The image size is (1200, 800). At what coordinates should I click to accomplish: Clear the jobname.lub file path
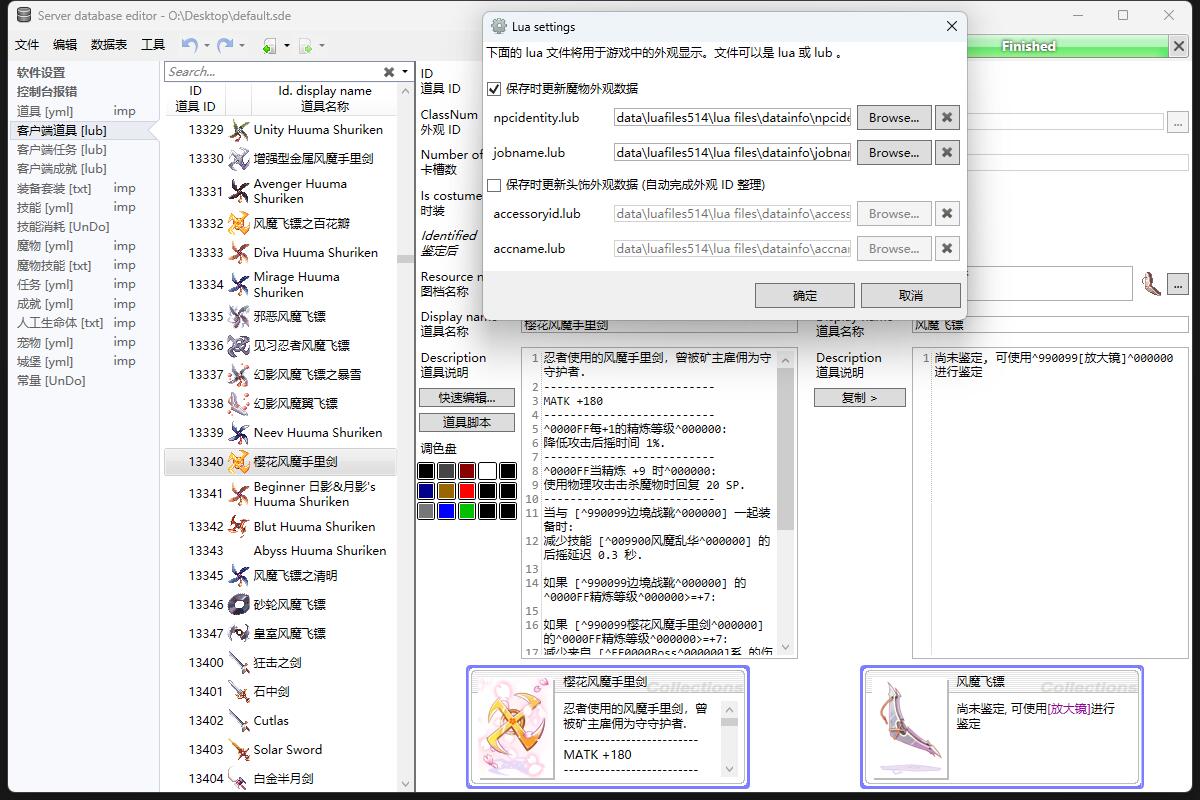946,153
